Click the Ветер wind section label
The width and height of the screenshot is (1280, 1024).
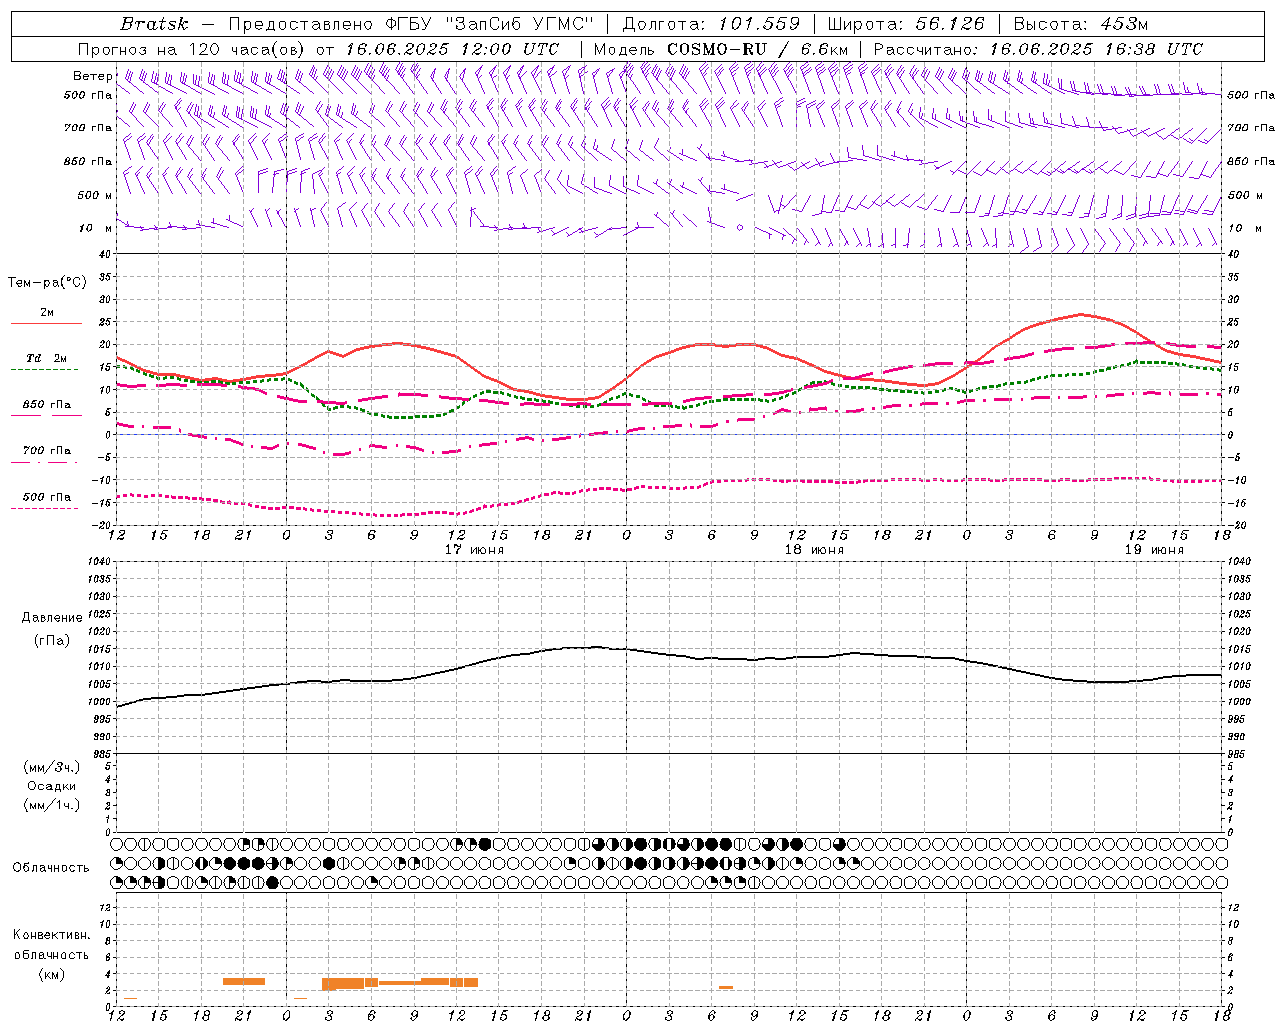92,76
